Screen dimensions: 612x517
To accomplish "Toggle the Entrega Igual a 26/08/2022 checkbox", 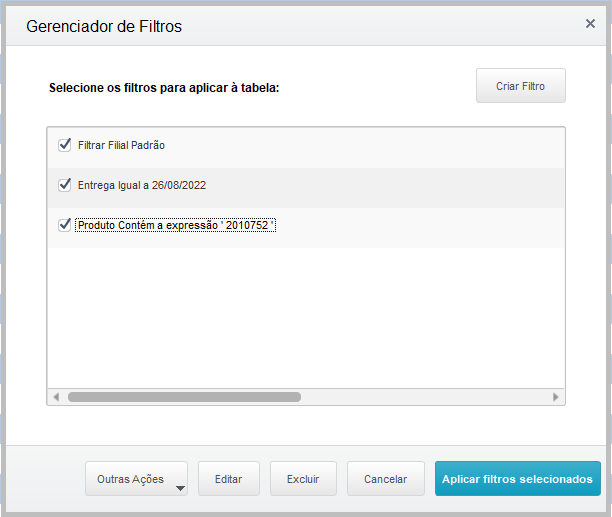I will [65, 185].
